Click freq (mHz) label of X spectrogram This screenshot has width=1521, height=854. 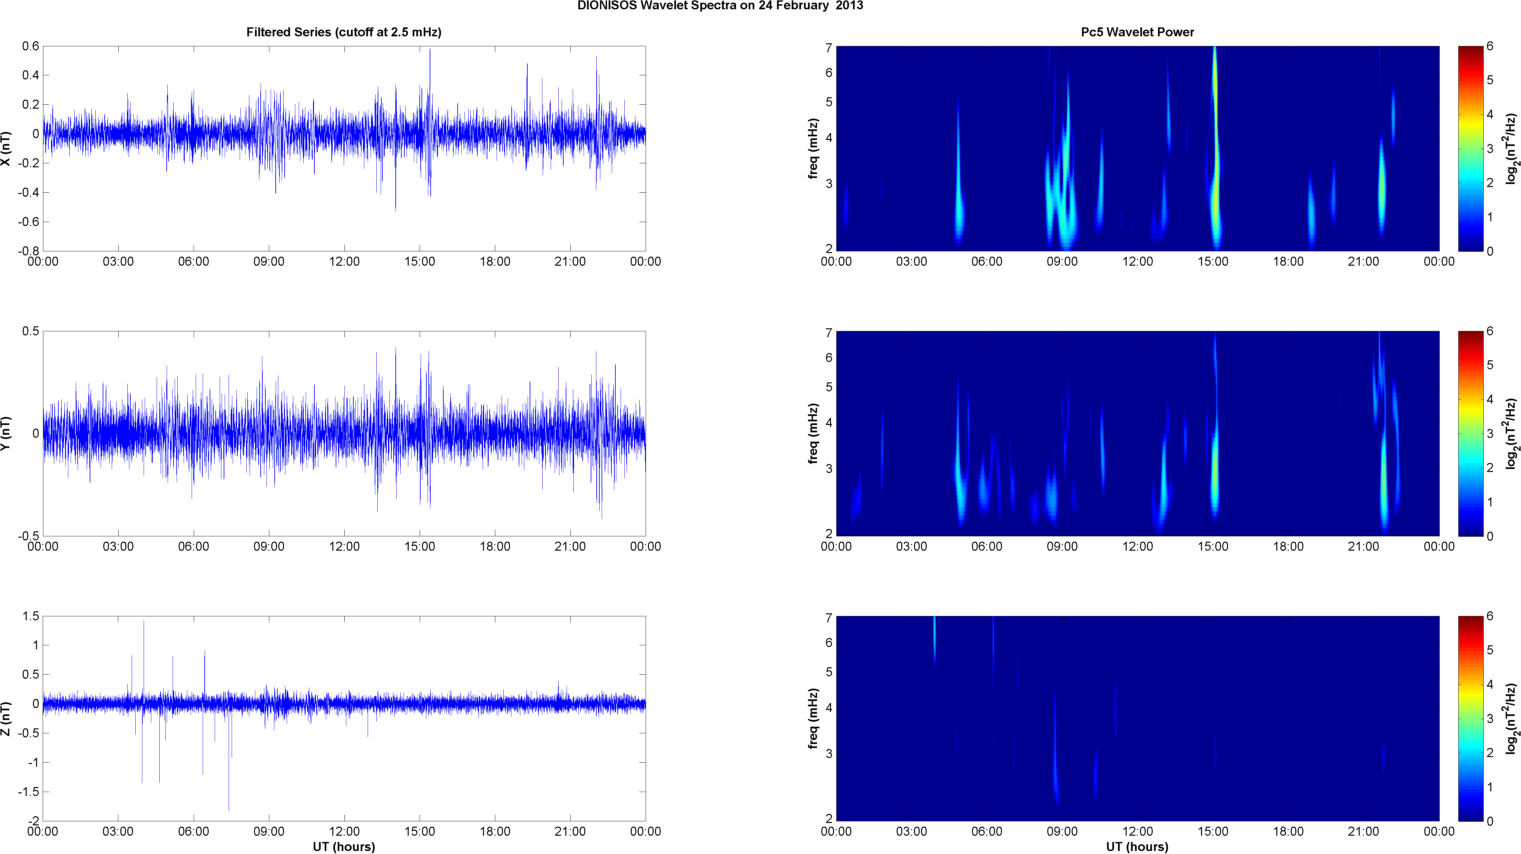click(x=814, y=148)
